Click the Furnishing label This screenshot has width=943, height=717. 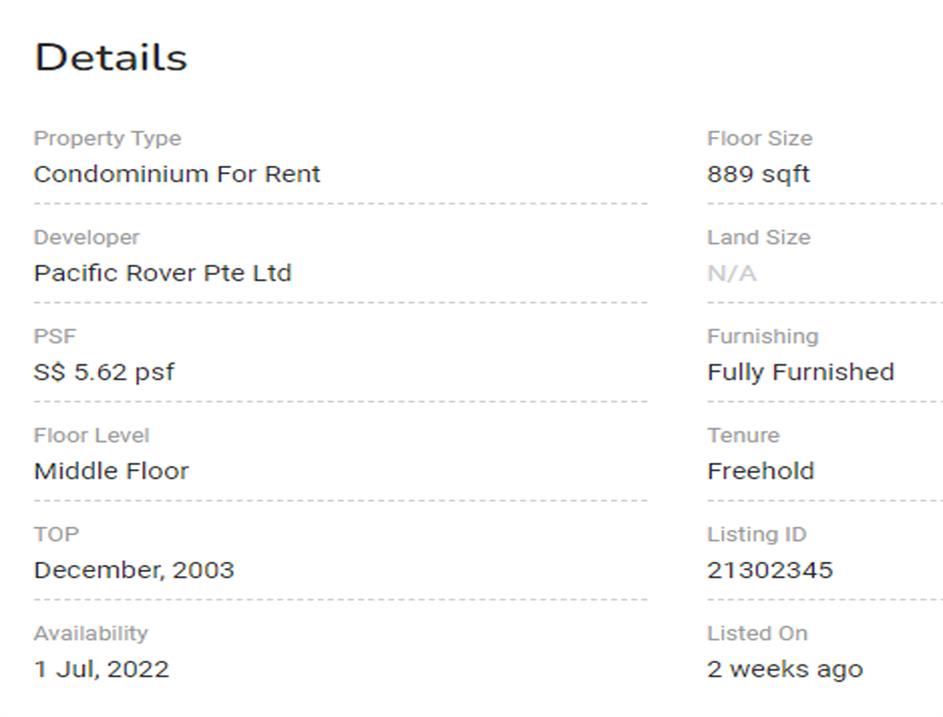click(762, 336)
